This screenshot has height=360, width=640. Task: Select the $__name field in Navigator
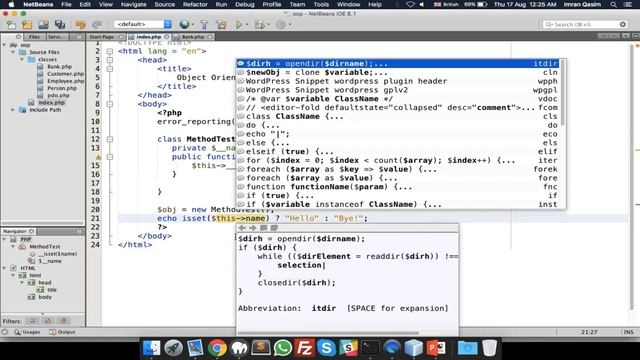click(x=50, y=261)
